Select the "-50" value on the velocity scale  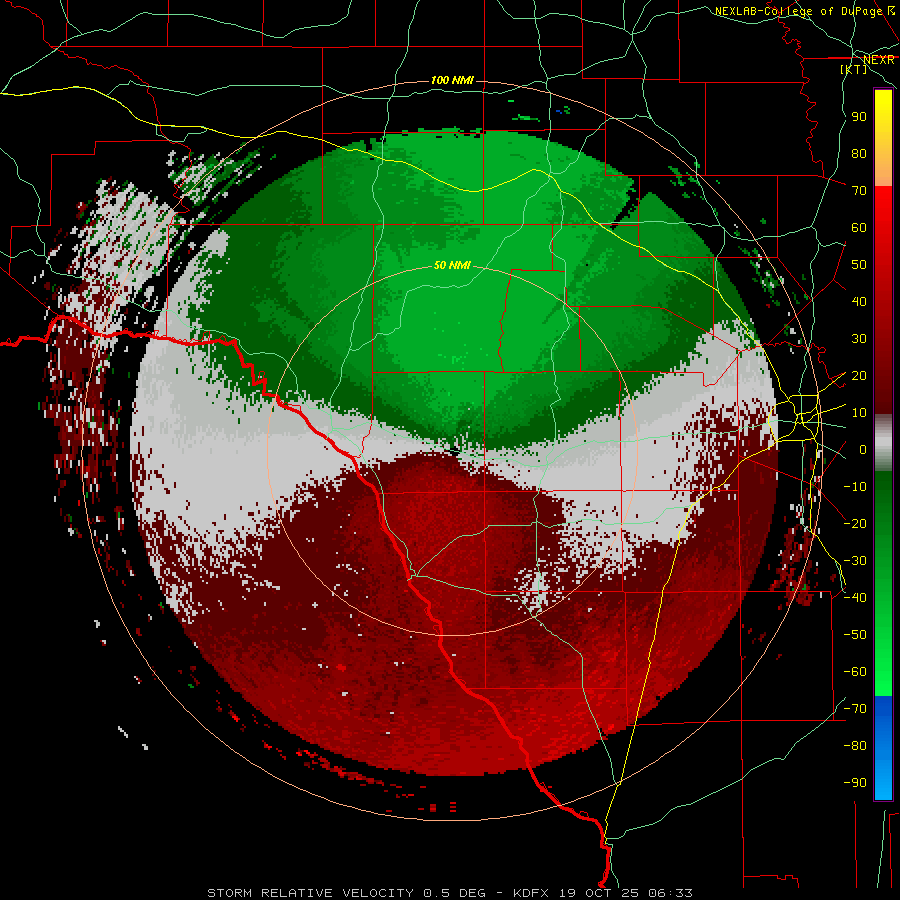click(x=855, y=635)
